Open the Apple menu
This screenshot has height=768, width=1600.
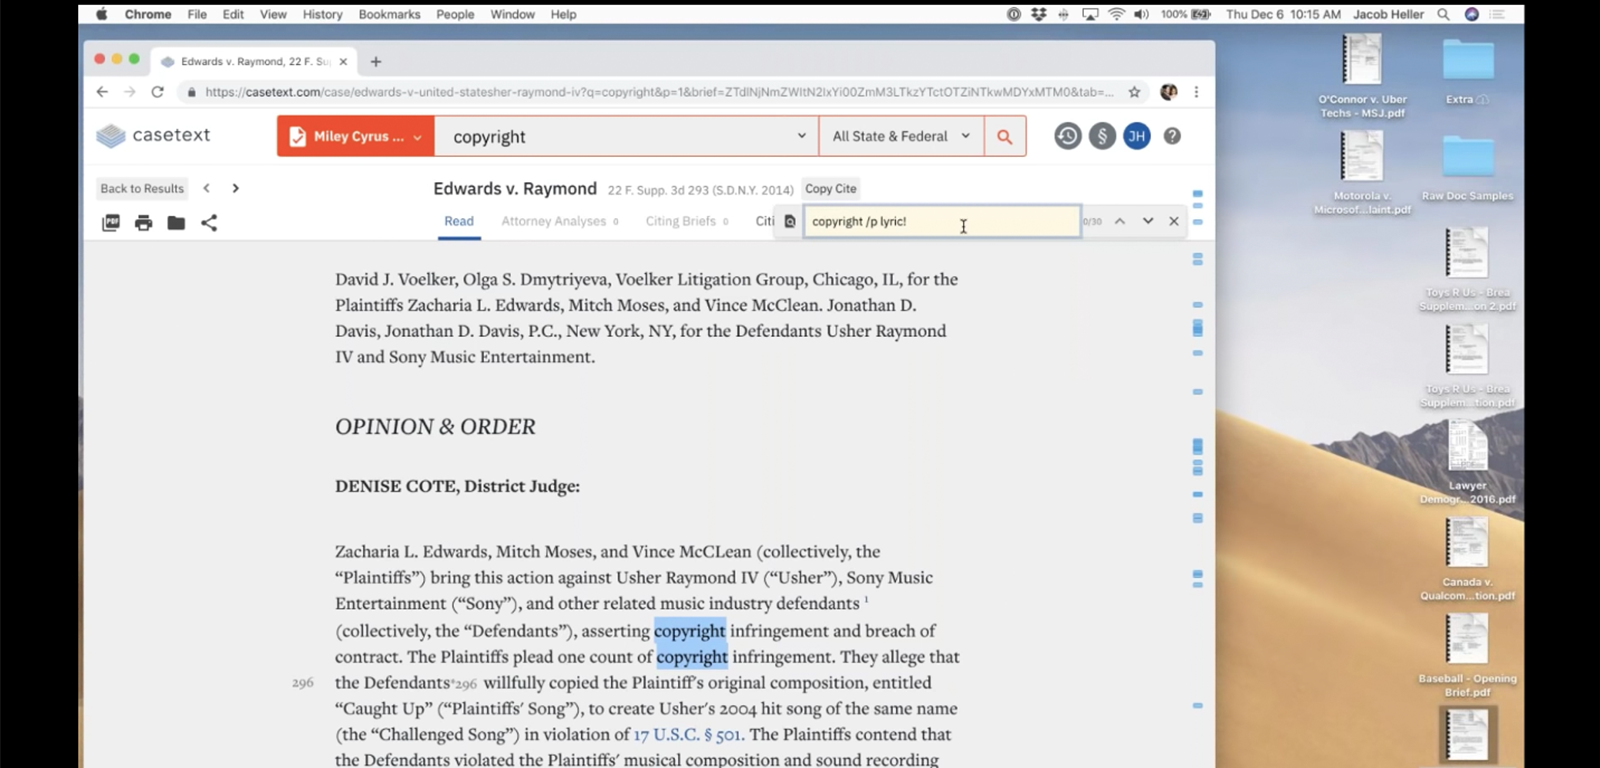pyautogui.click(x=101, y=14)
